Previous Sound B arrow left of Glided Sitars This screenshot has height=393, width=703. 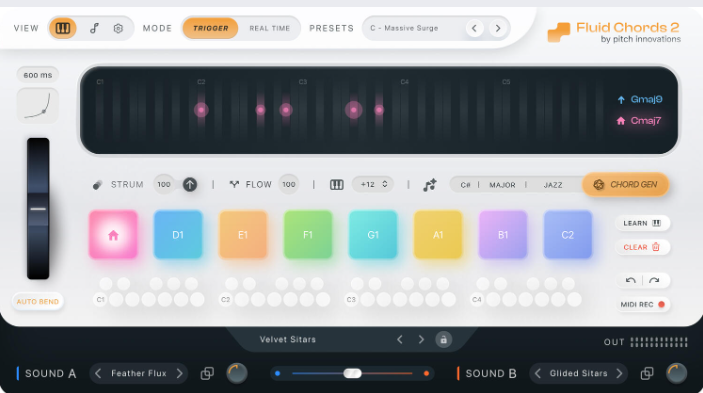click(x=538, y=373)
